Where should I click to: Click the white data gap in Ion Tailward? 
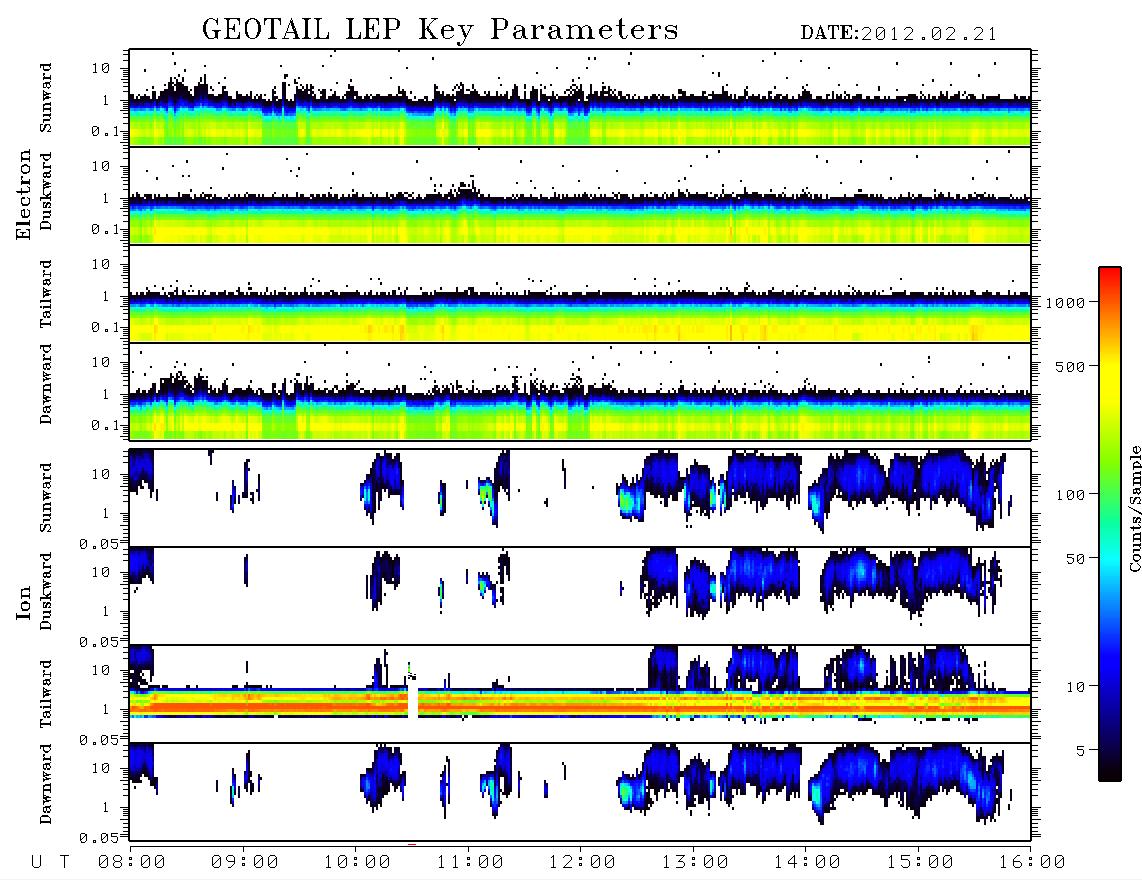click(413, 701)
